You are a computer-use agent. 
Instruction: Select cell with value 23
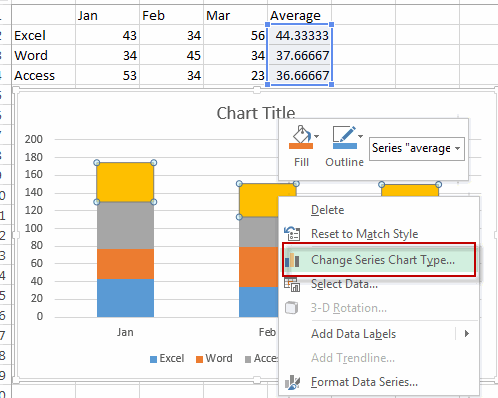[x=236, y=75]
